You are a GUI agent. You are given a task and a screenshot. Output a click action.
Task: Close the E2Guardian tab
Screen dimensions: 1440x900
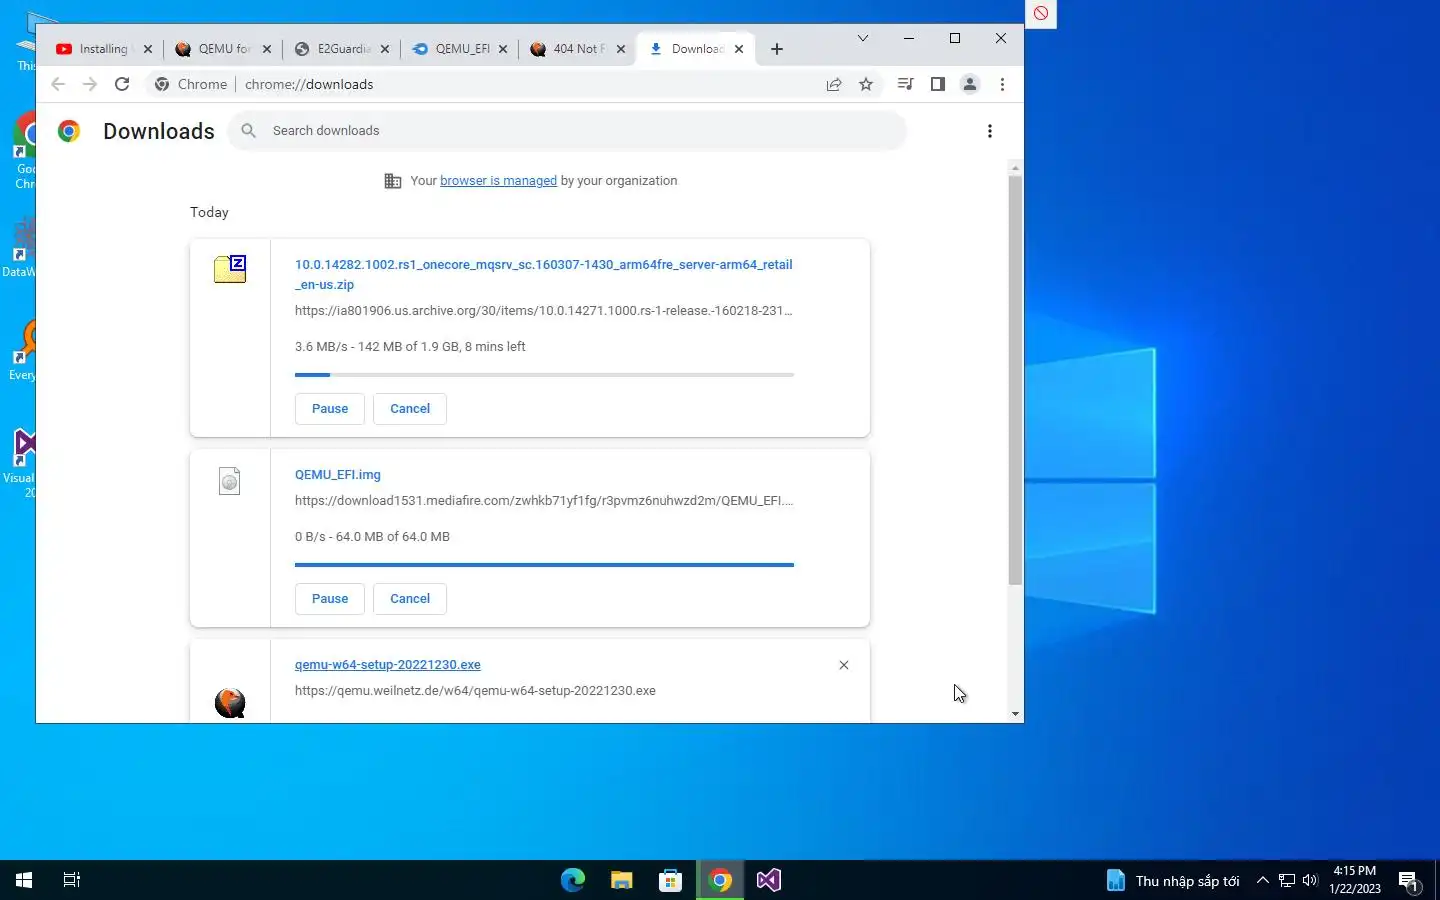(385, 49)
